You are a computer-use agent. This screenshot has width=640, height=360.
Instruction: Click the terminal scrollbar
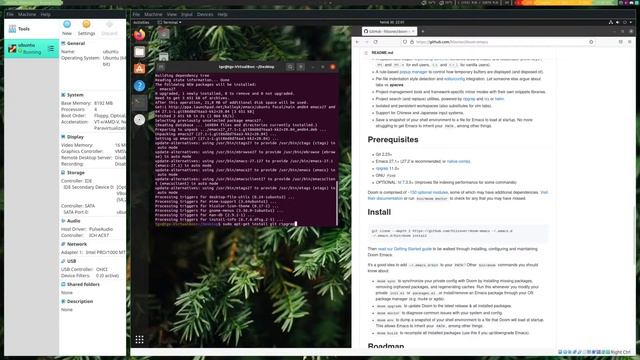click(337, 203)
